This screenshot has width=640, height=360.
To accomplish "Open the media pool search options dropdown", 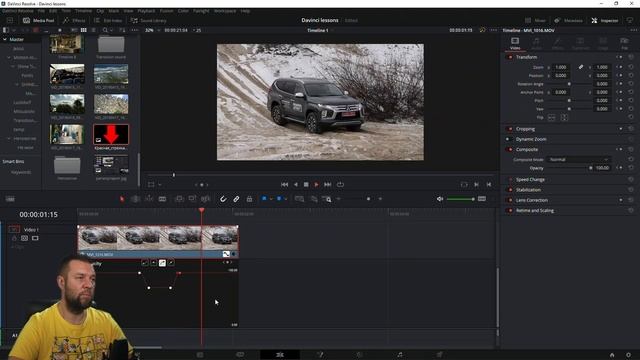I will tap(111, 30).
